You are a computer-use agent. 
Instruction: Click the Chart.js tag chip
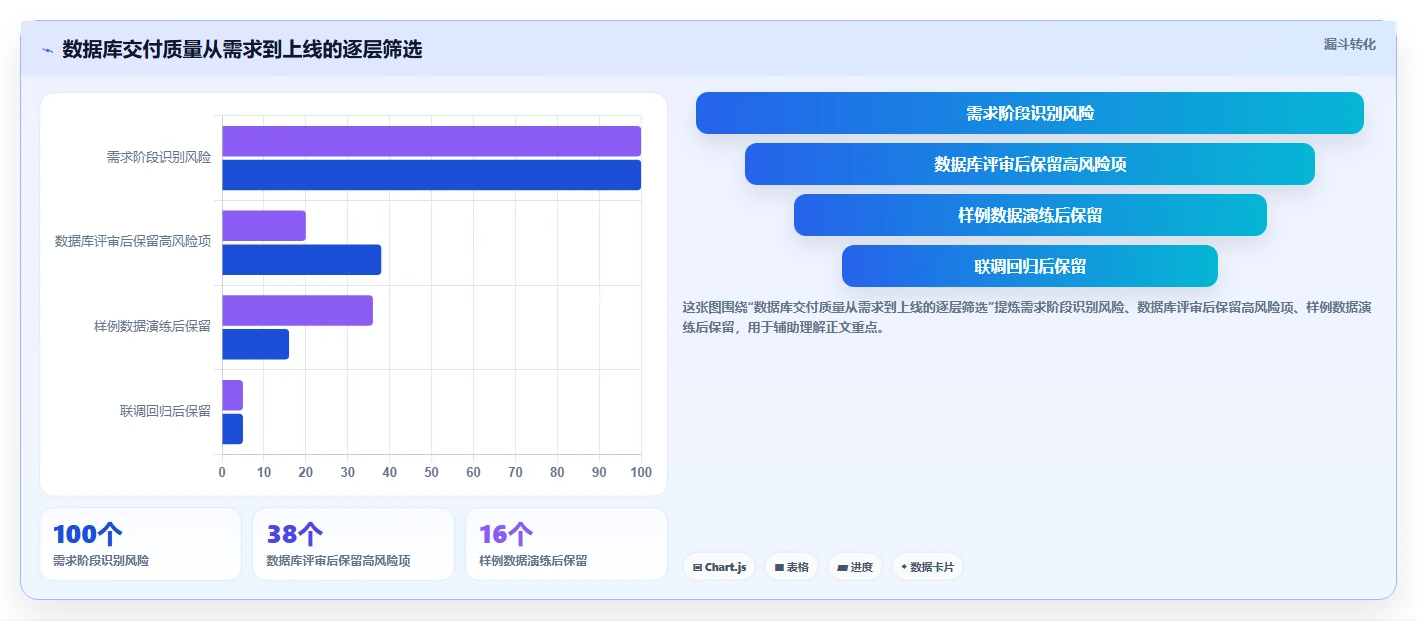point(719,567)
